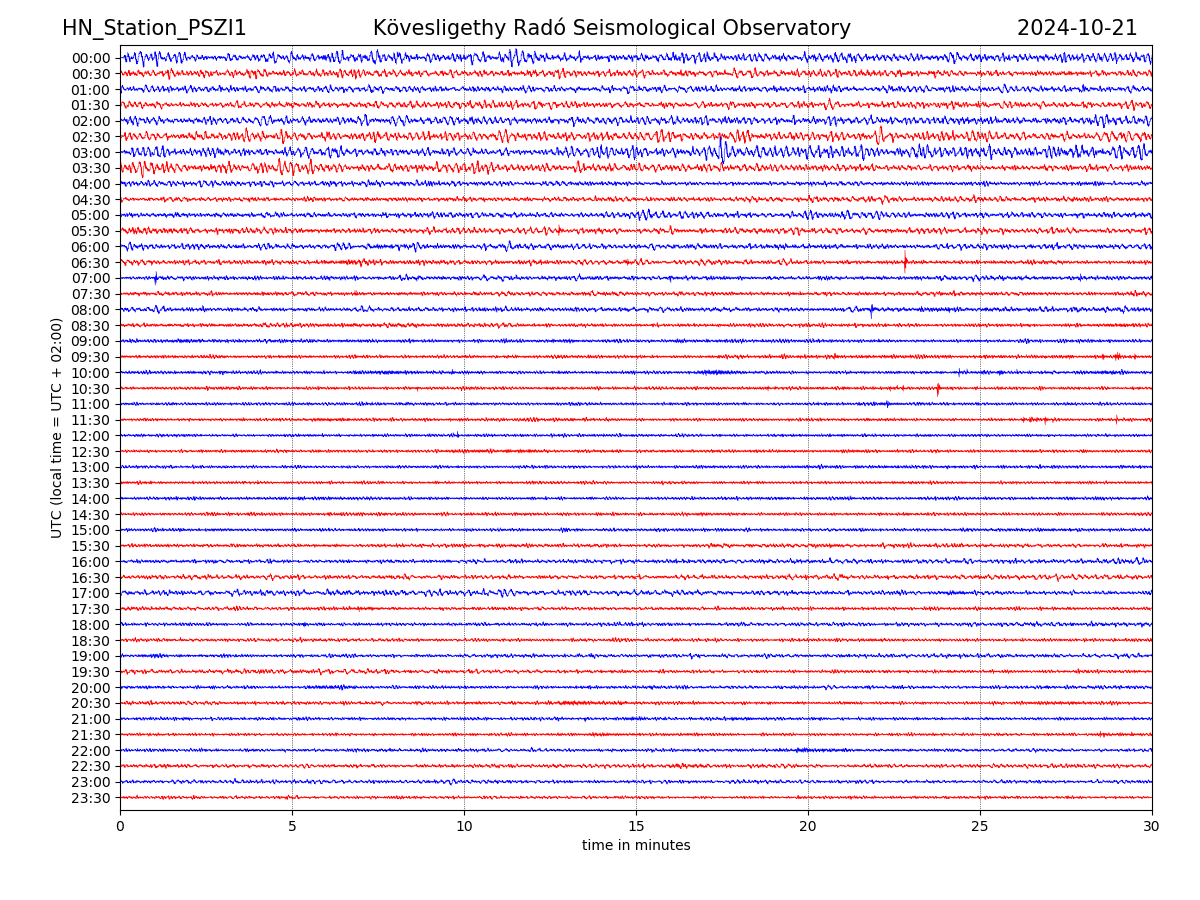Click the 0 tick on the minutes axis

point(120,827)
